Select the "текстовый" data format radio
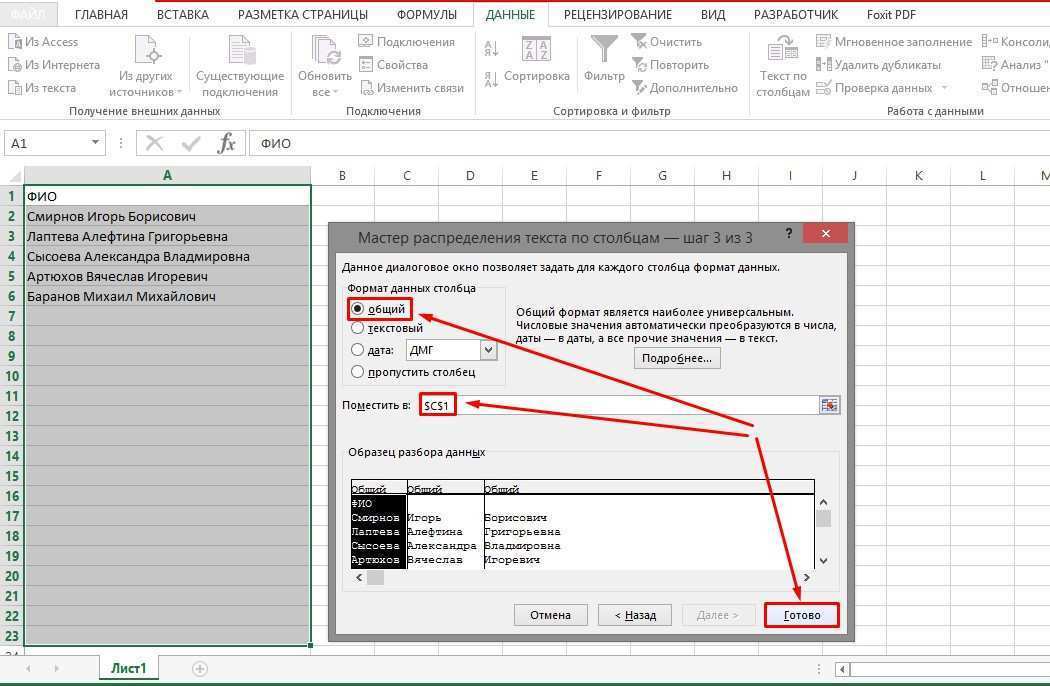The width and height of the screenshot is (1050, 686). (x=359, y=329)
